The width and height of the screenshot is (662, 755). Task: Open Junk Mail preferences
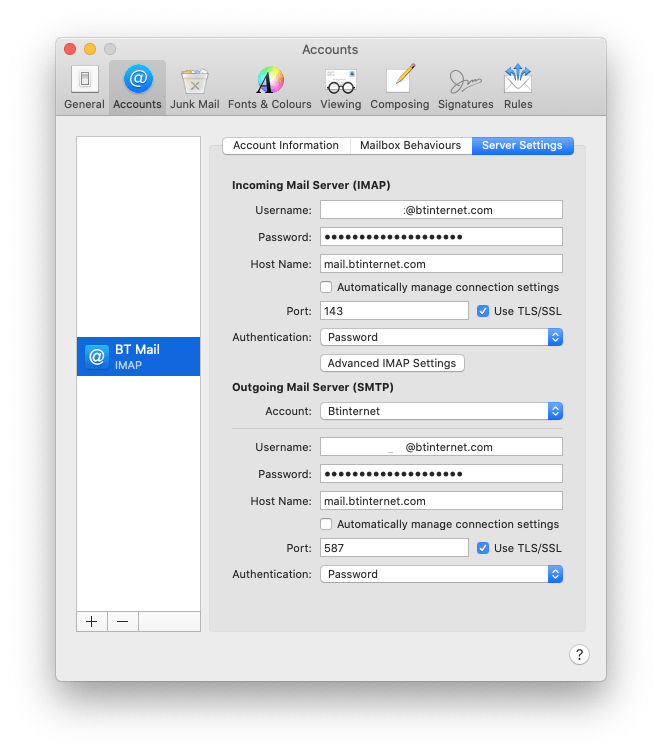coord(195,88)
